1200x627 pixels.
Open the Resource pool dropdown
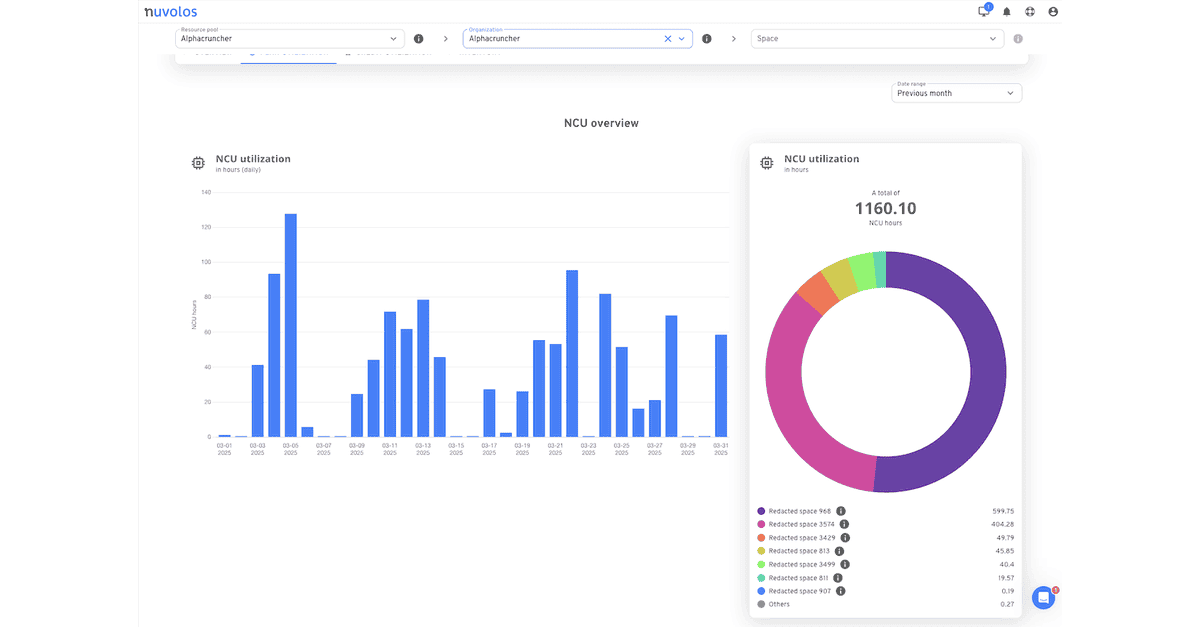(290, 38)
